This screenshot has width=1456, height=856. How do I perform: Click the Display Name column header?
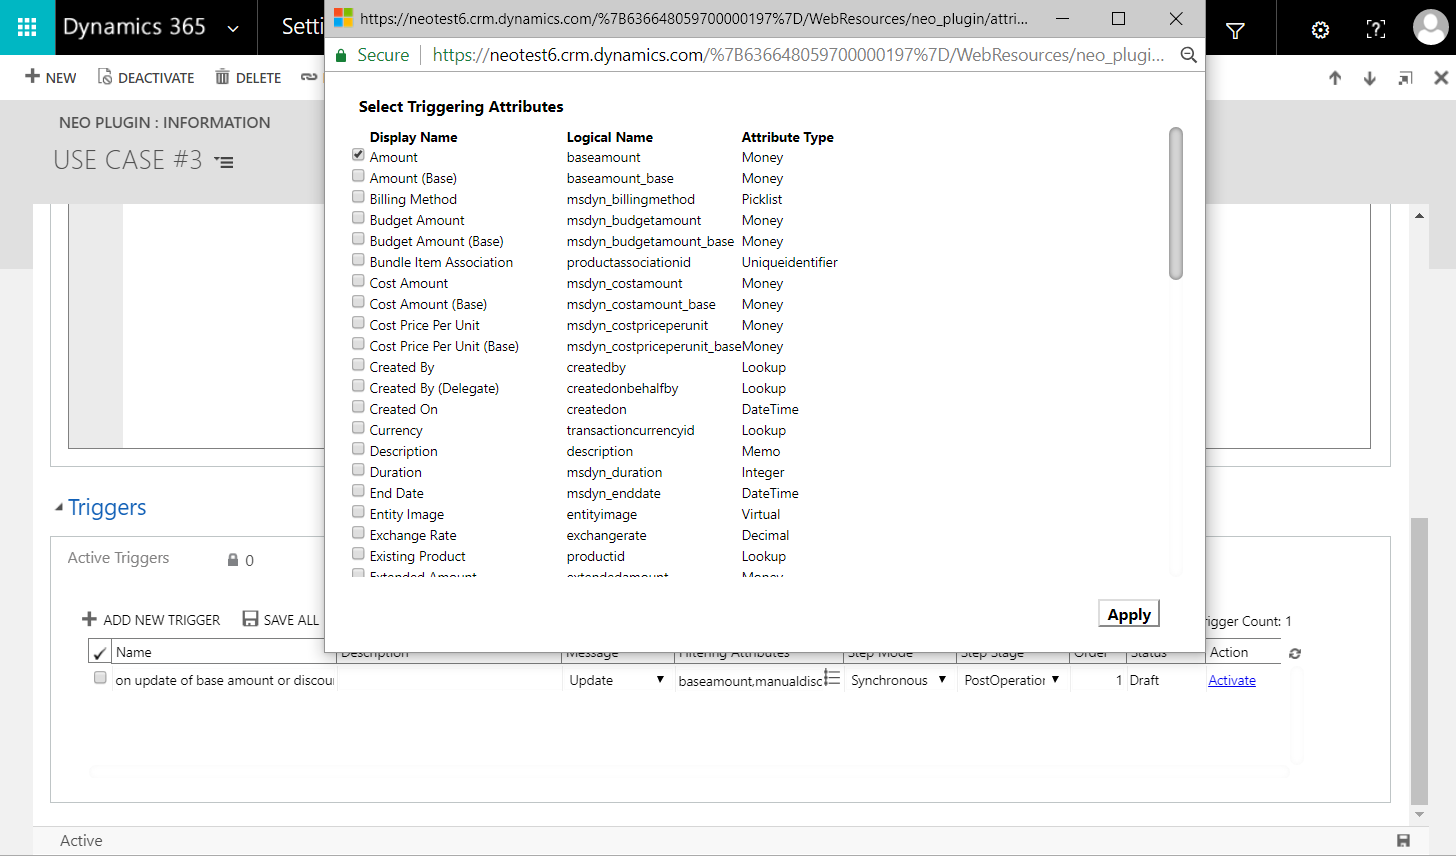413,137
